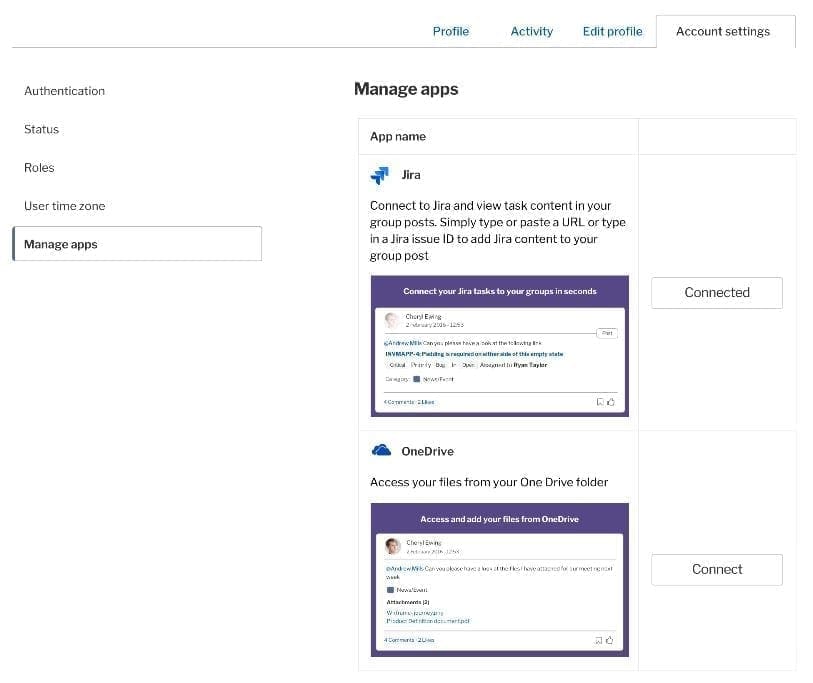Switch to the Activity tab
The image size is (813, 683).
point(531,32)
